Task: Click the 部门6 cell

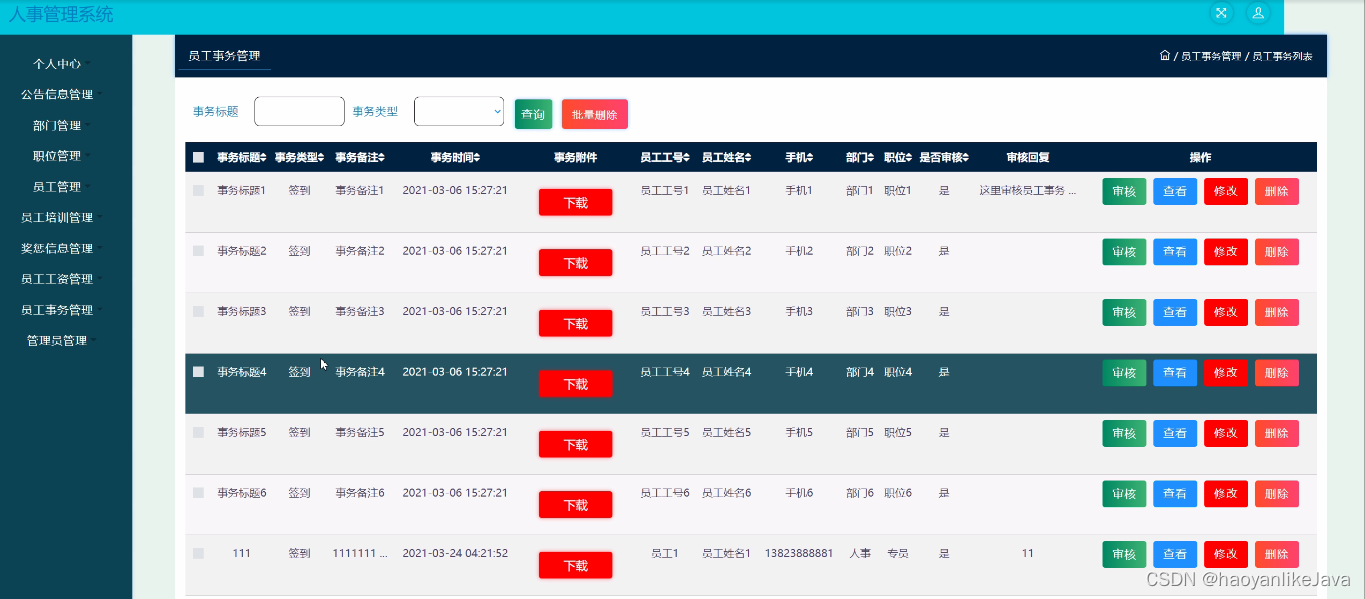Action: tap(859, 493)
